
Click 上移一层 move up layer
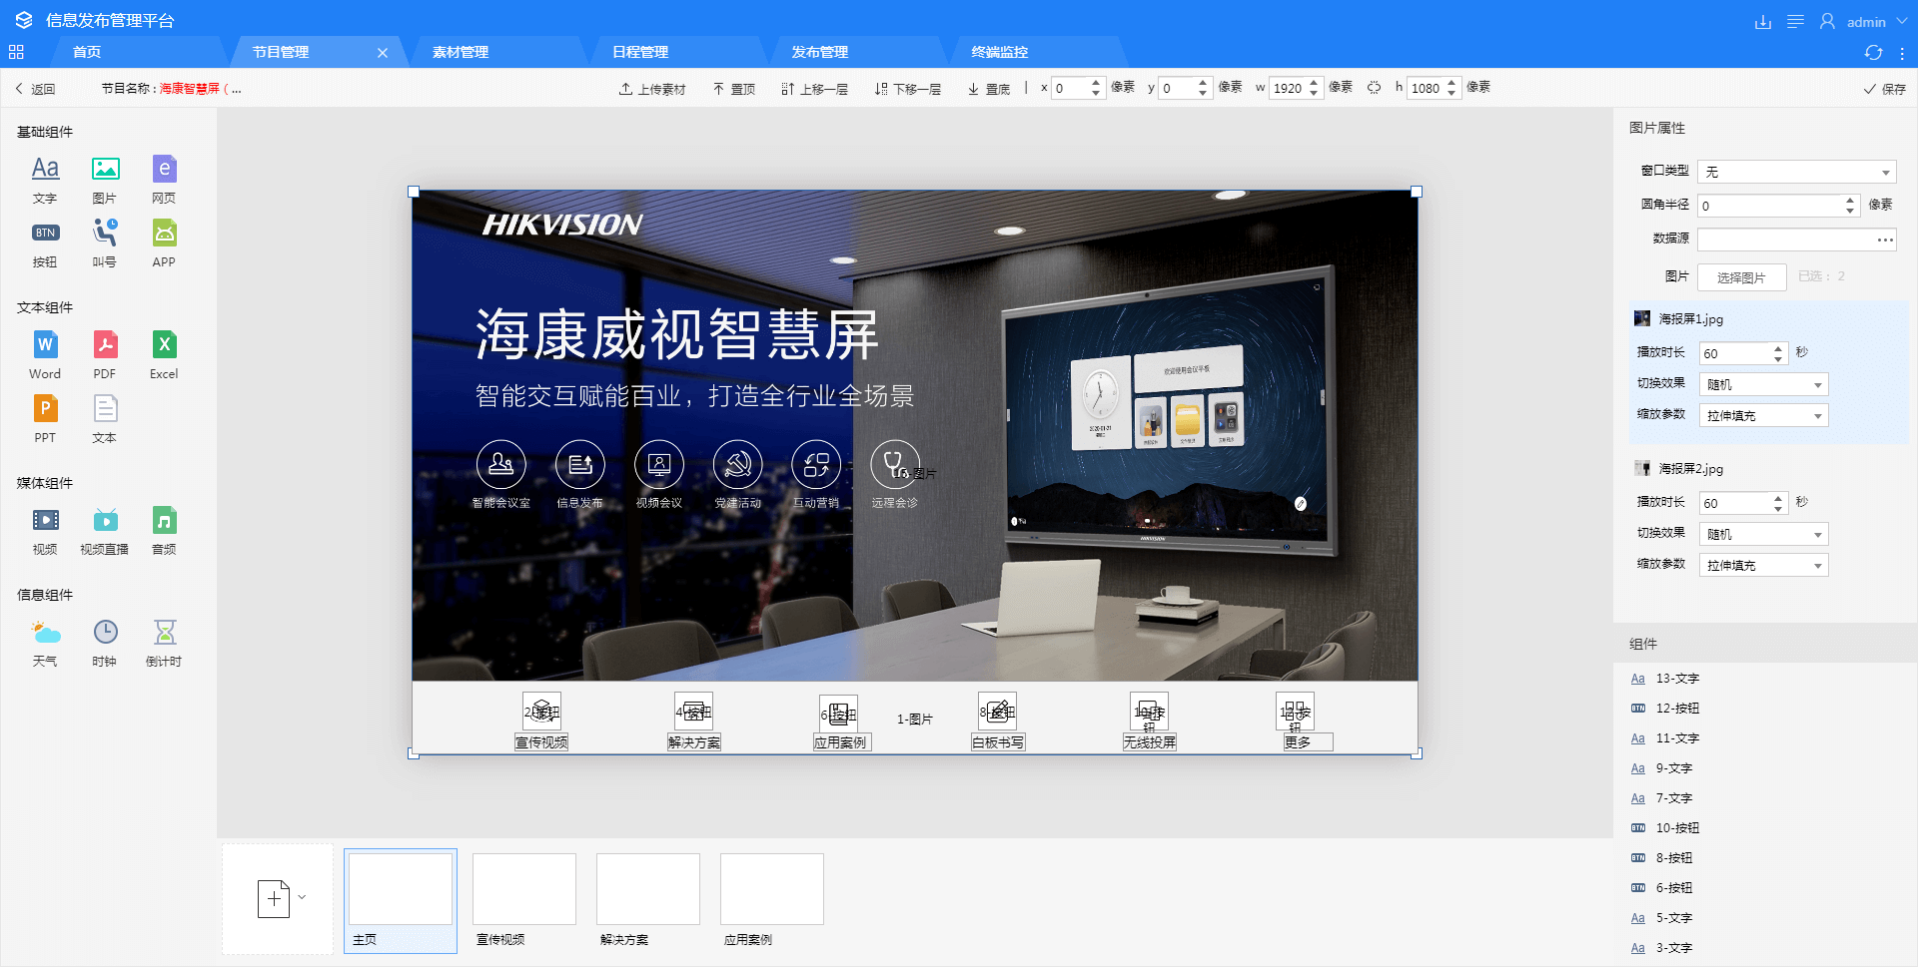tap(814, 89)
